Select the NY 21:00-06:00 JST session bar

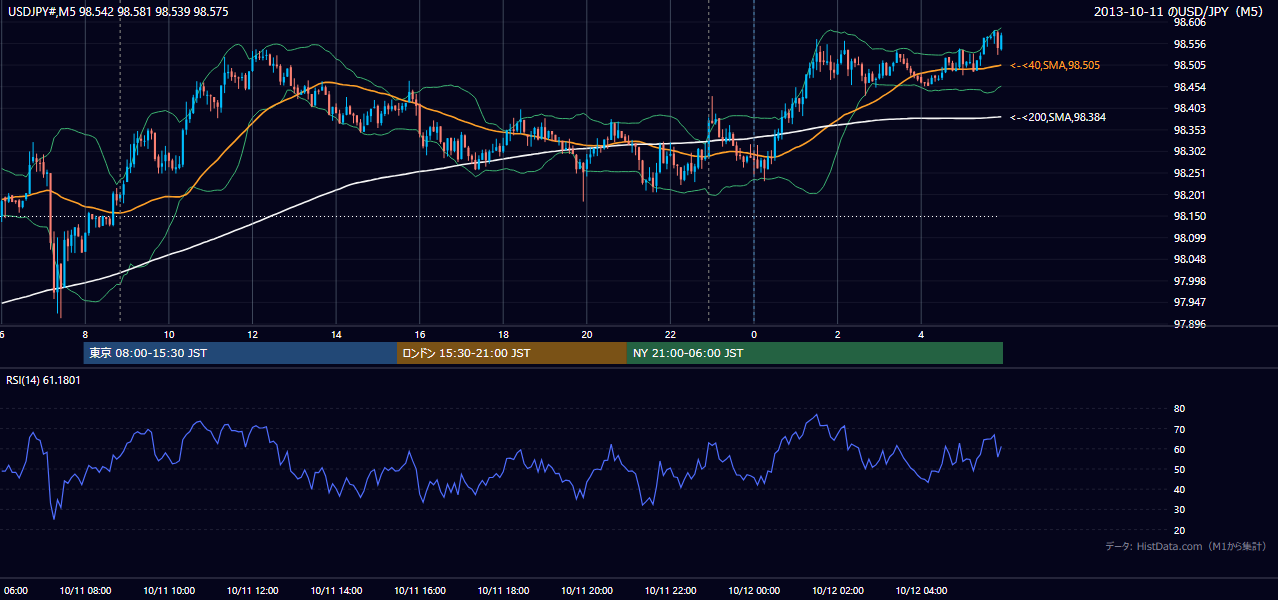pos(815,353)
